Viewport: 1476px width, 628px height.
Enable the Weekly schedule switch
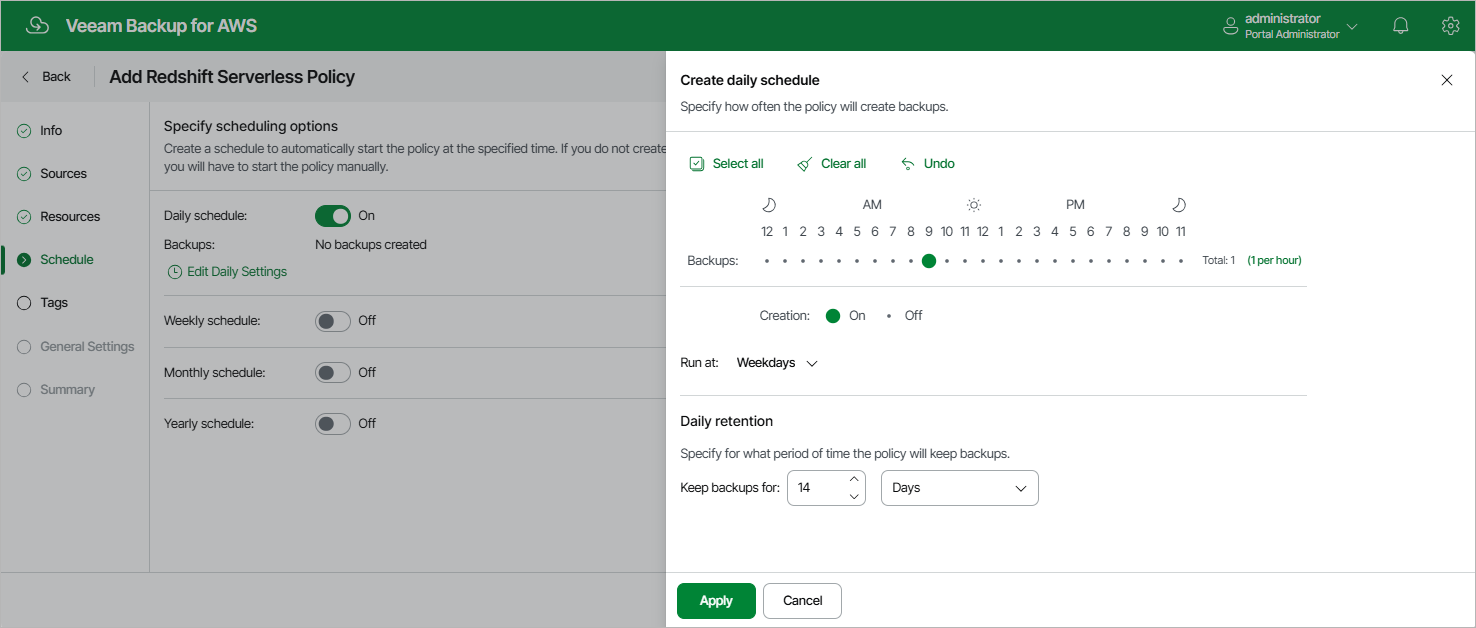333,321
